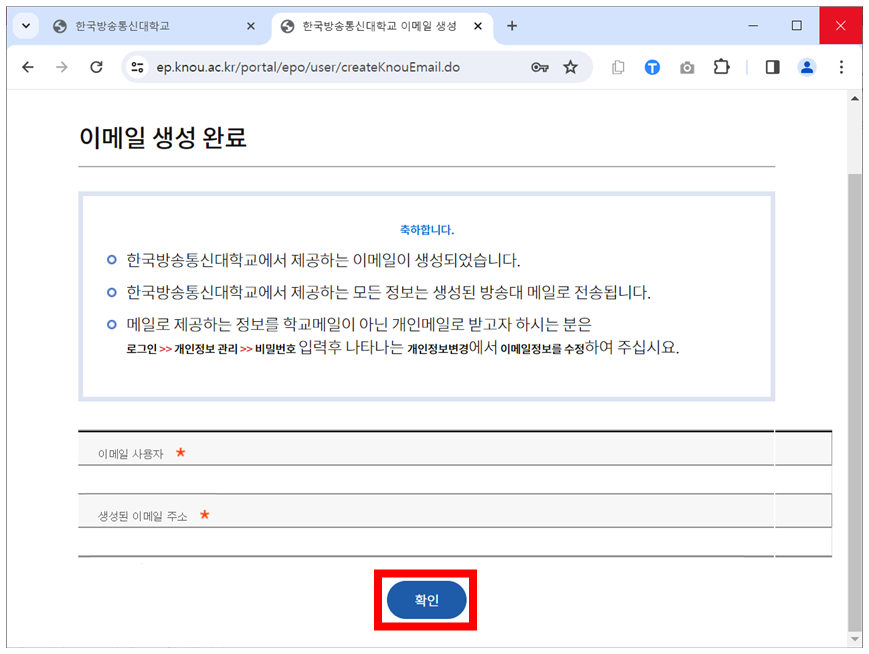The image size is (869, 654).
Task: Click the page vertical scrollbar thumb
Action: tap(855, 402)
